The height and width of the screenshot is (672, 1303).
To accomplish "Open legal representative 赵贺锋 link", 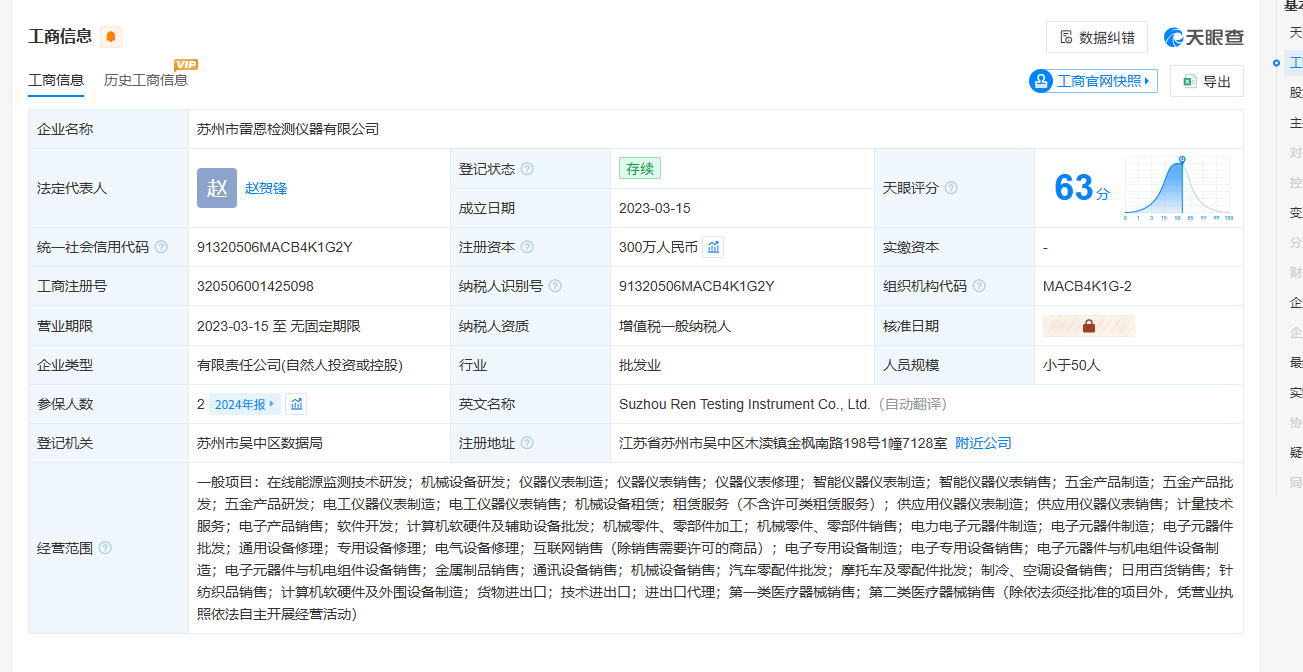I will [266, 188].
